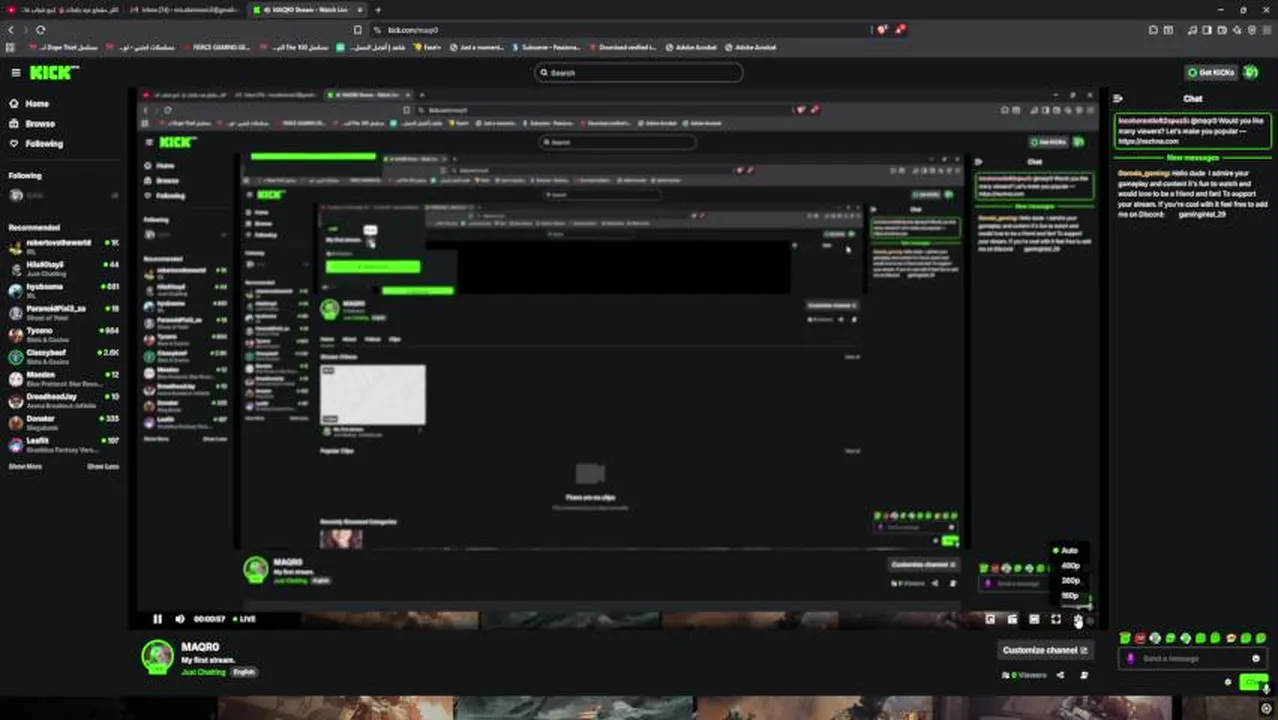
Task: Open Tycono recommended channel
Action: (x=62, y=334)
